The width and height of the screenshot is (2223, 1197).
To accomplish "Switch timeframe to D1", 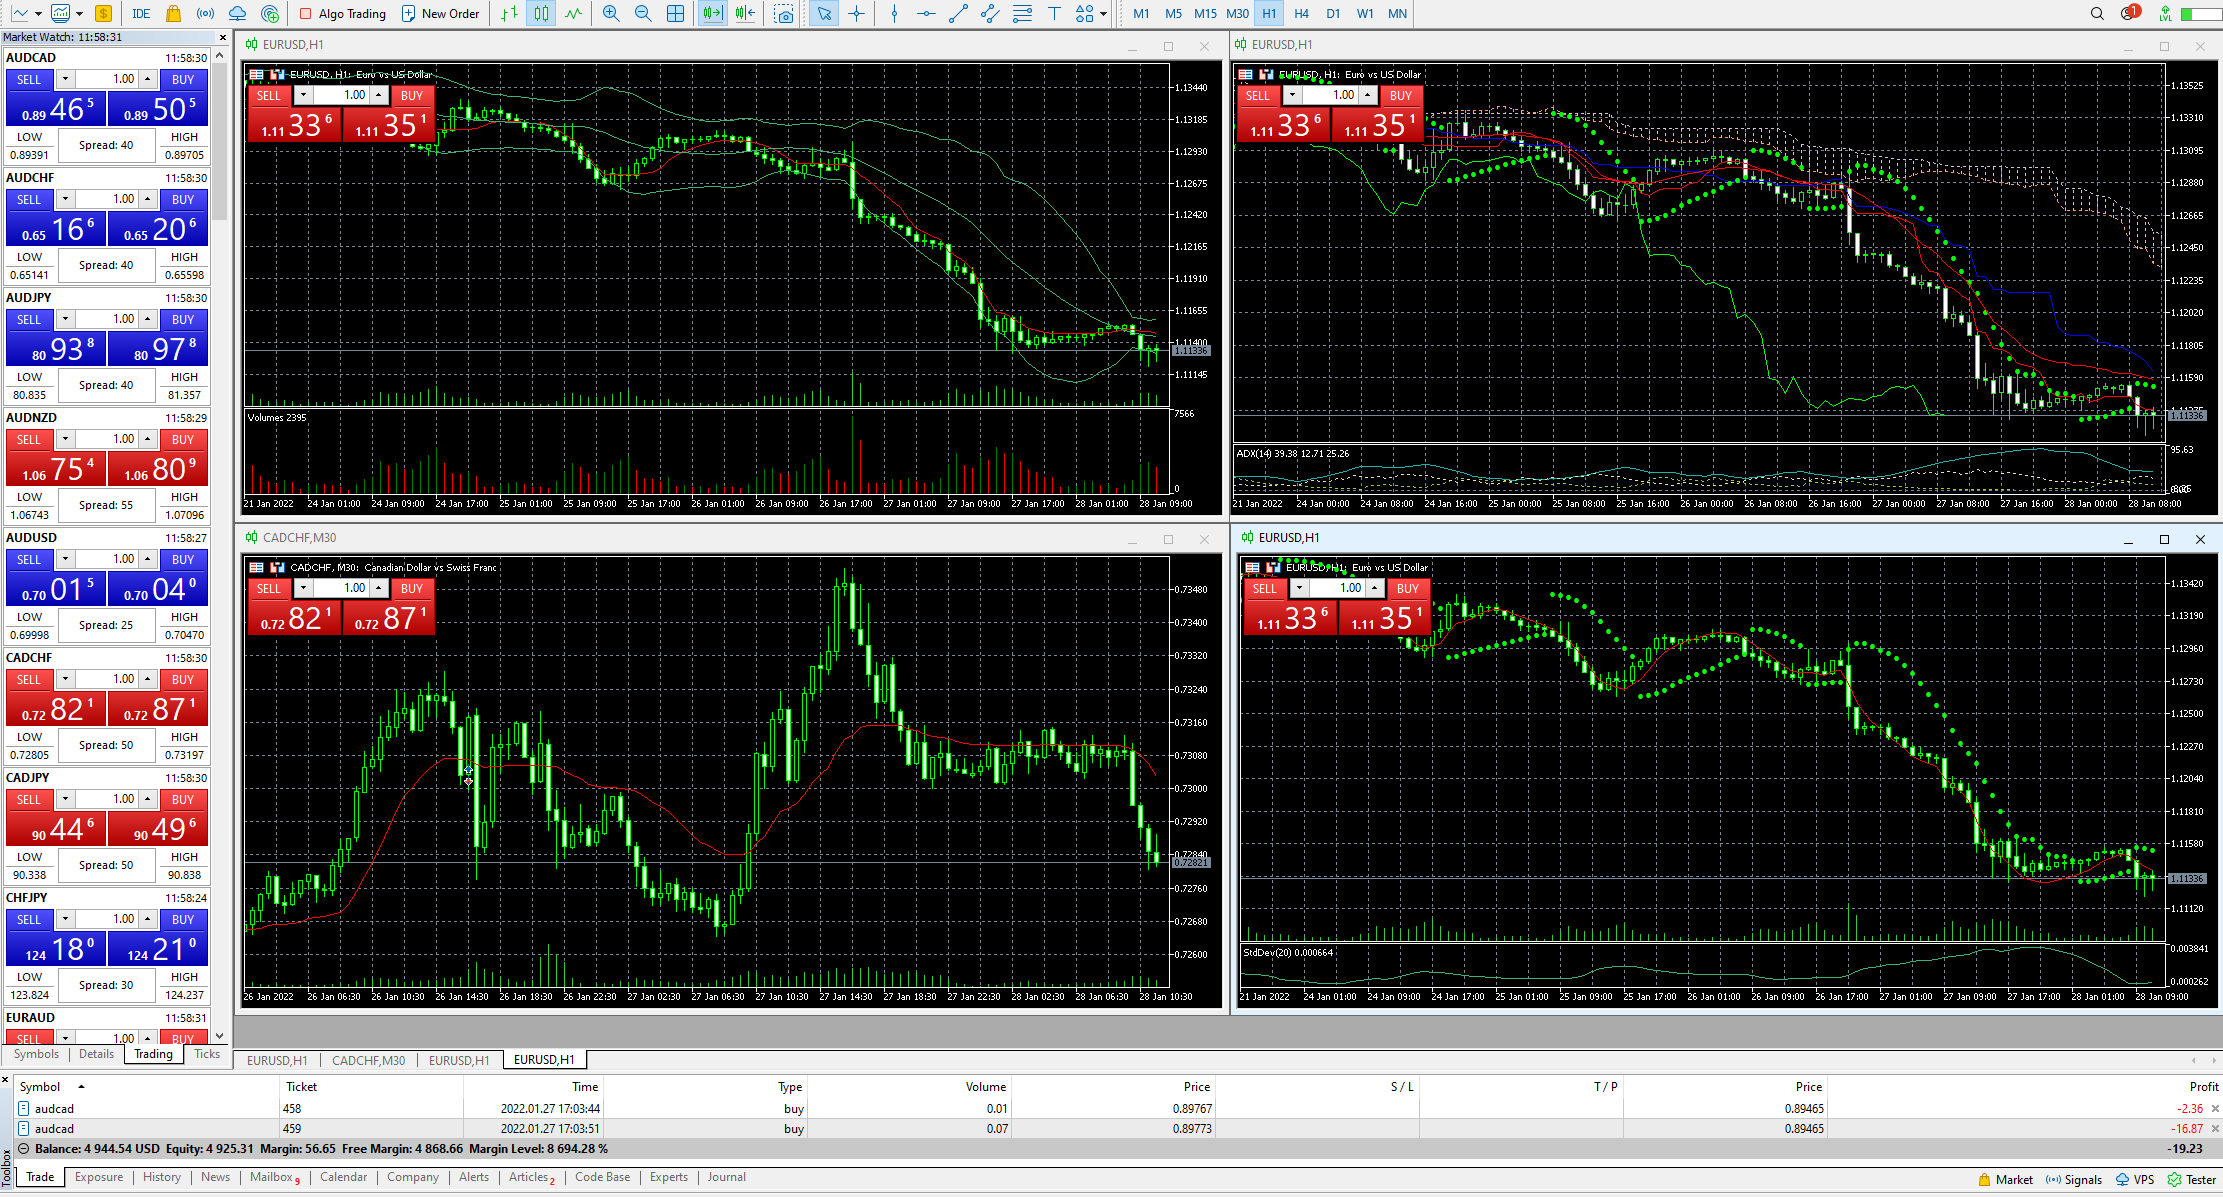I will [x=1333, y=14].
